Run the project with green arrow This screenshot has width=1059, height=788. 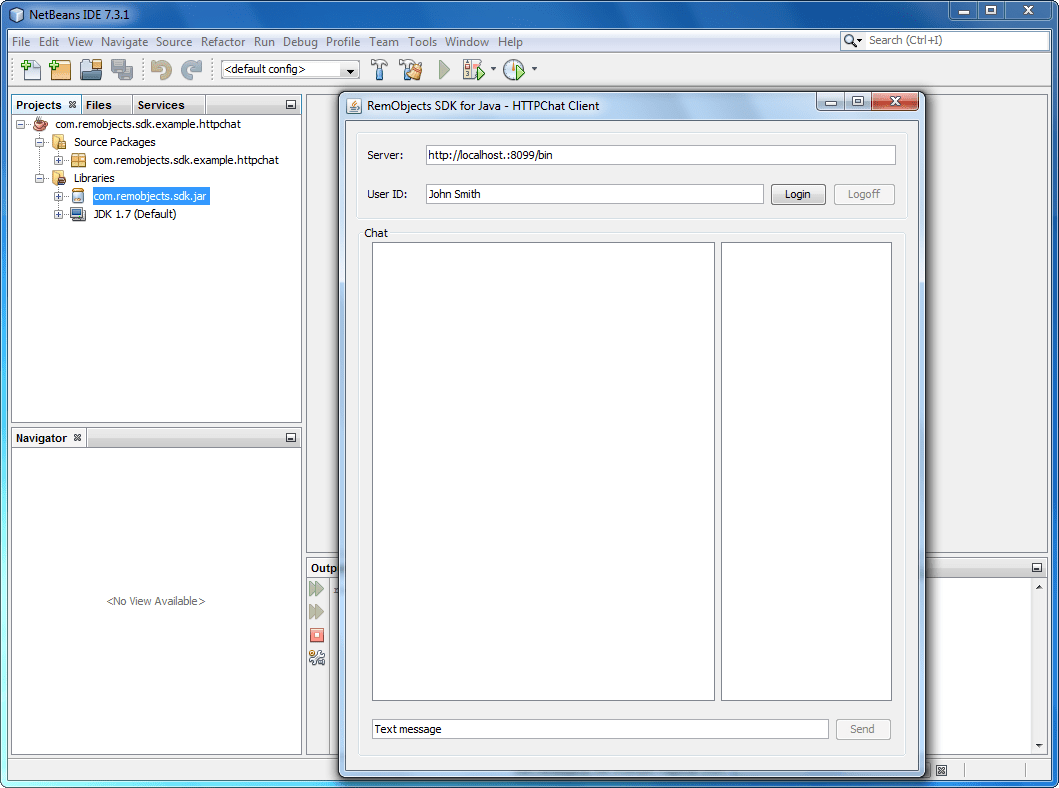444,70
